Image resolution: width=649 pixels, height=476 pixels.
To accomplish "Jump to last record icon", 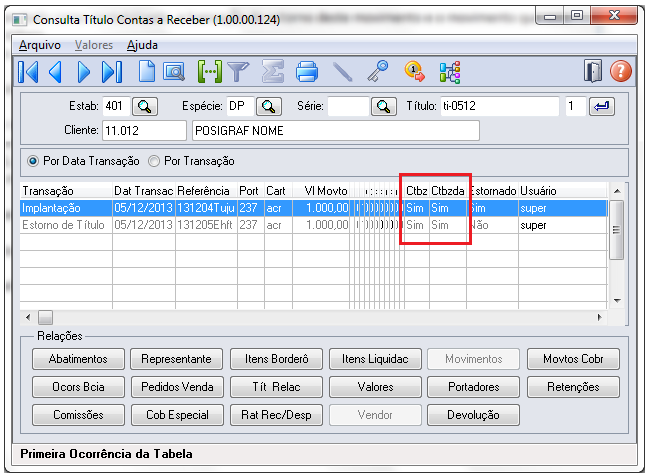I will pos(112,72).
